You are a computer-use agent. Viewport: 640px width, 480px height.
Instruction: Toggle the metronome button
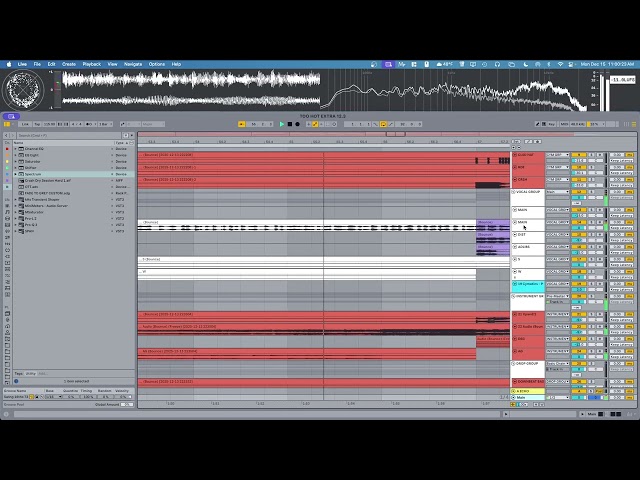(89, 124)
